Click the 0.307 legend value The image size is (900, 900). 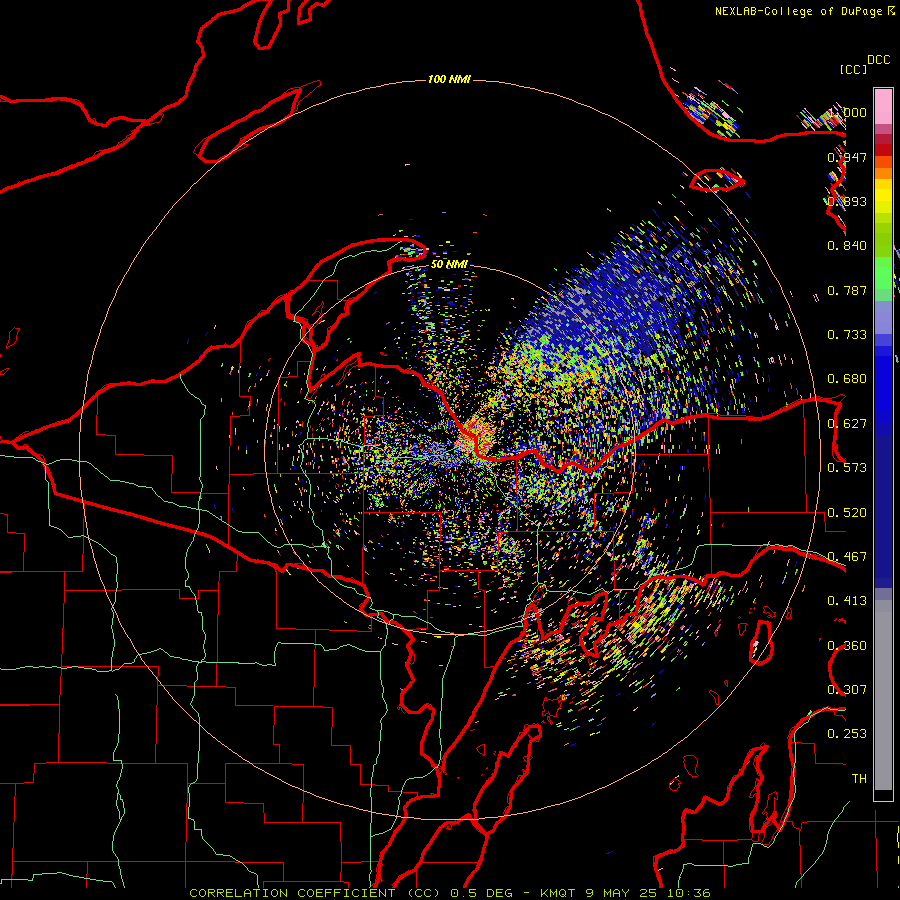click(x=847, y=690)
